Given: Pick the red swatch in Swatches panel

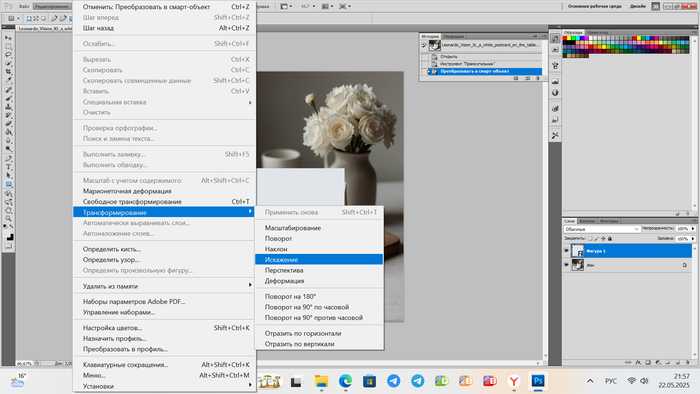Looking at the screenshot, I should tap(565, 39).
